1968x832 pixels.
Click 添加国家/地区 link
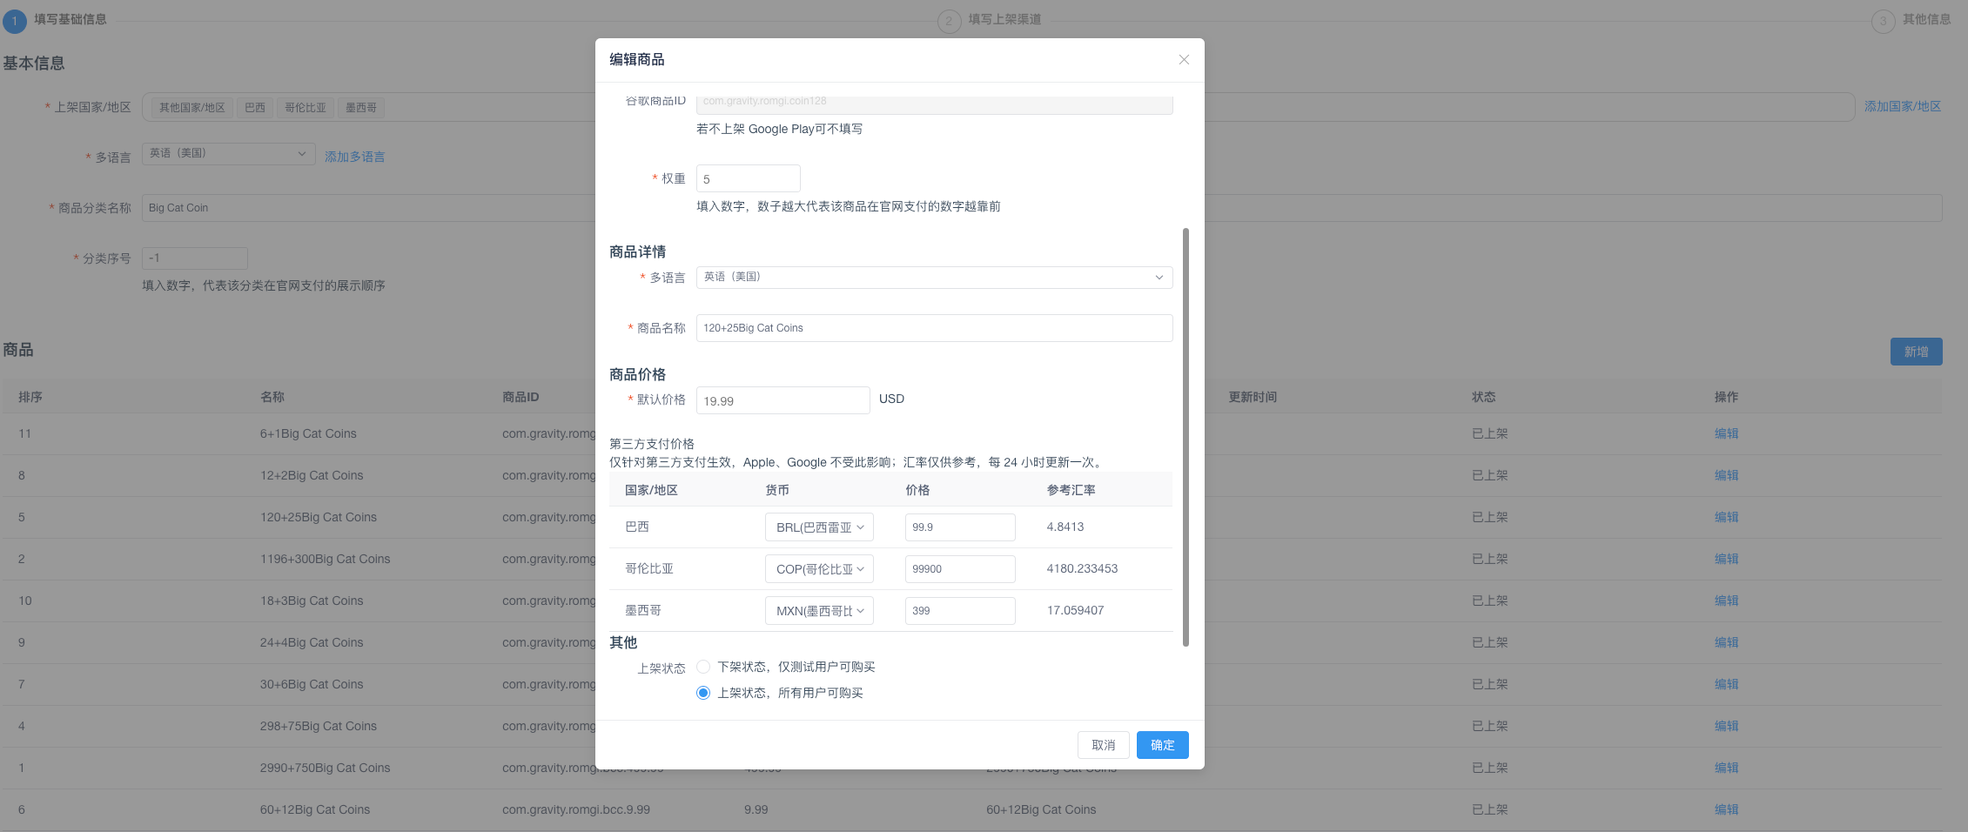(1902, 107)
